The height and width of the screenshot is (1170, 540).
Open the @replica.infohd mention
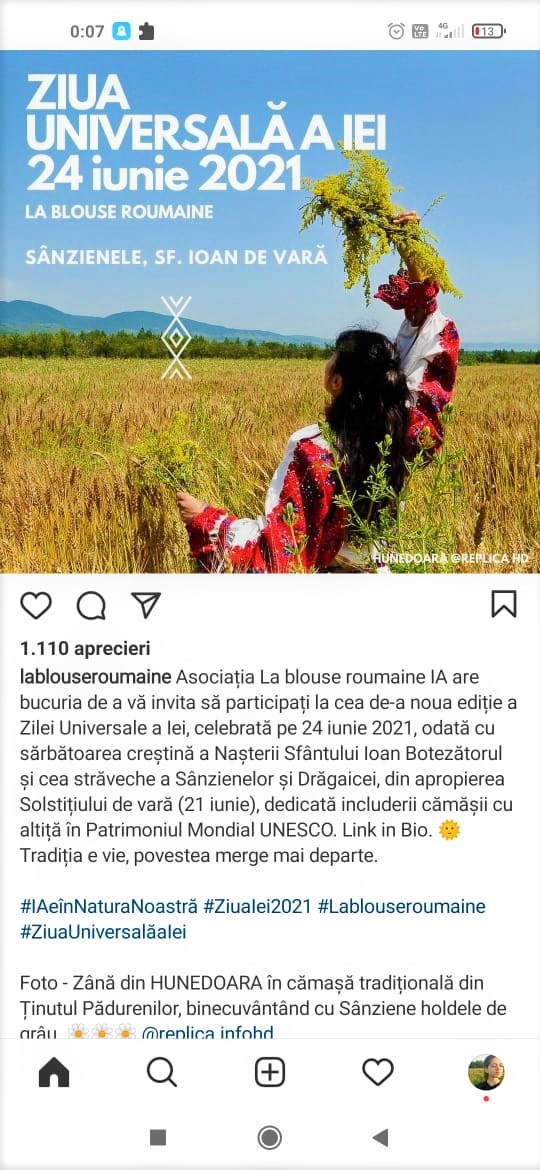(207, 1033)
